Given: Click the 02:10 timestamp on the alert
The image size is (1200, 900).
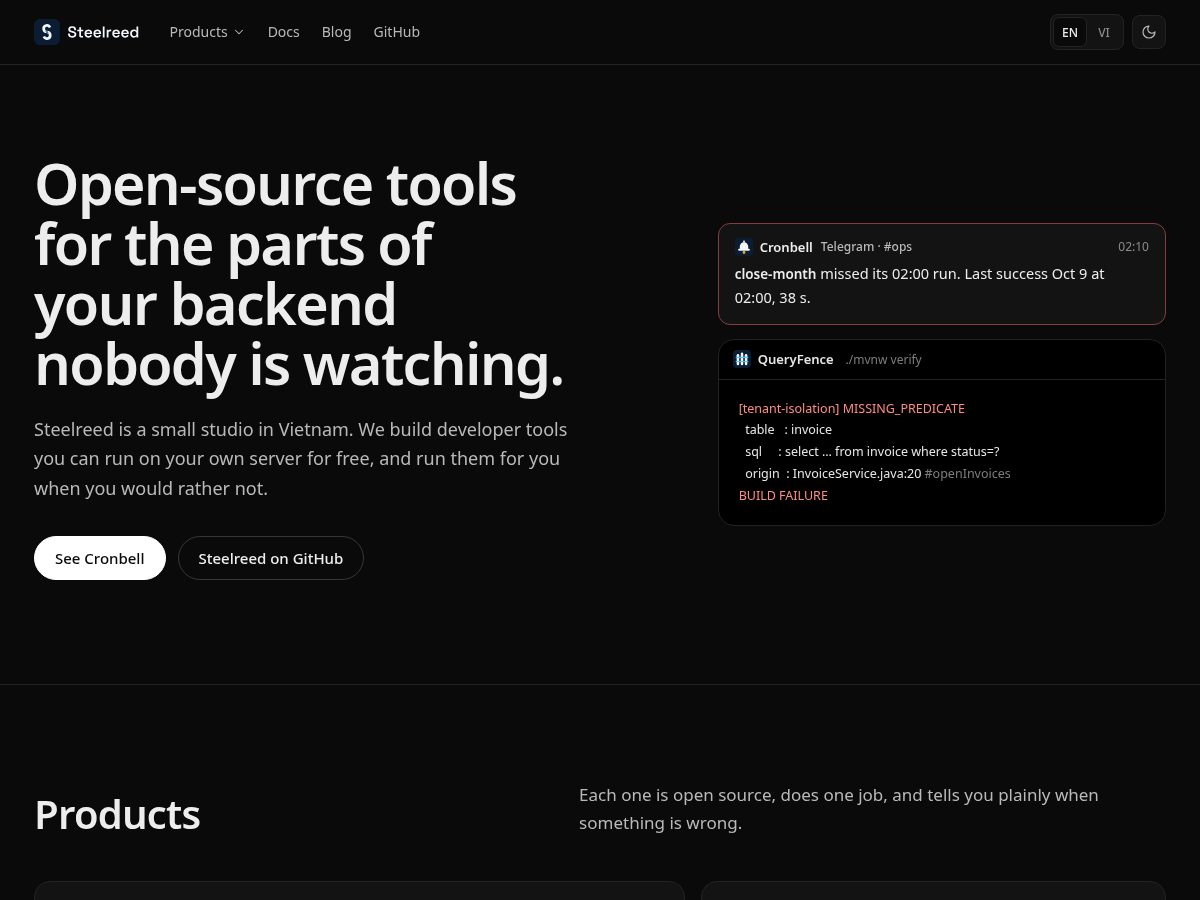Looking at the screenshot, I should (x=1133, y=246).
